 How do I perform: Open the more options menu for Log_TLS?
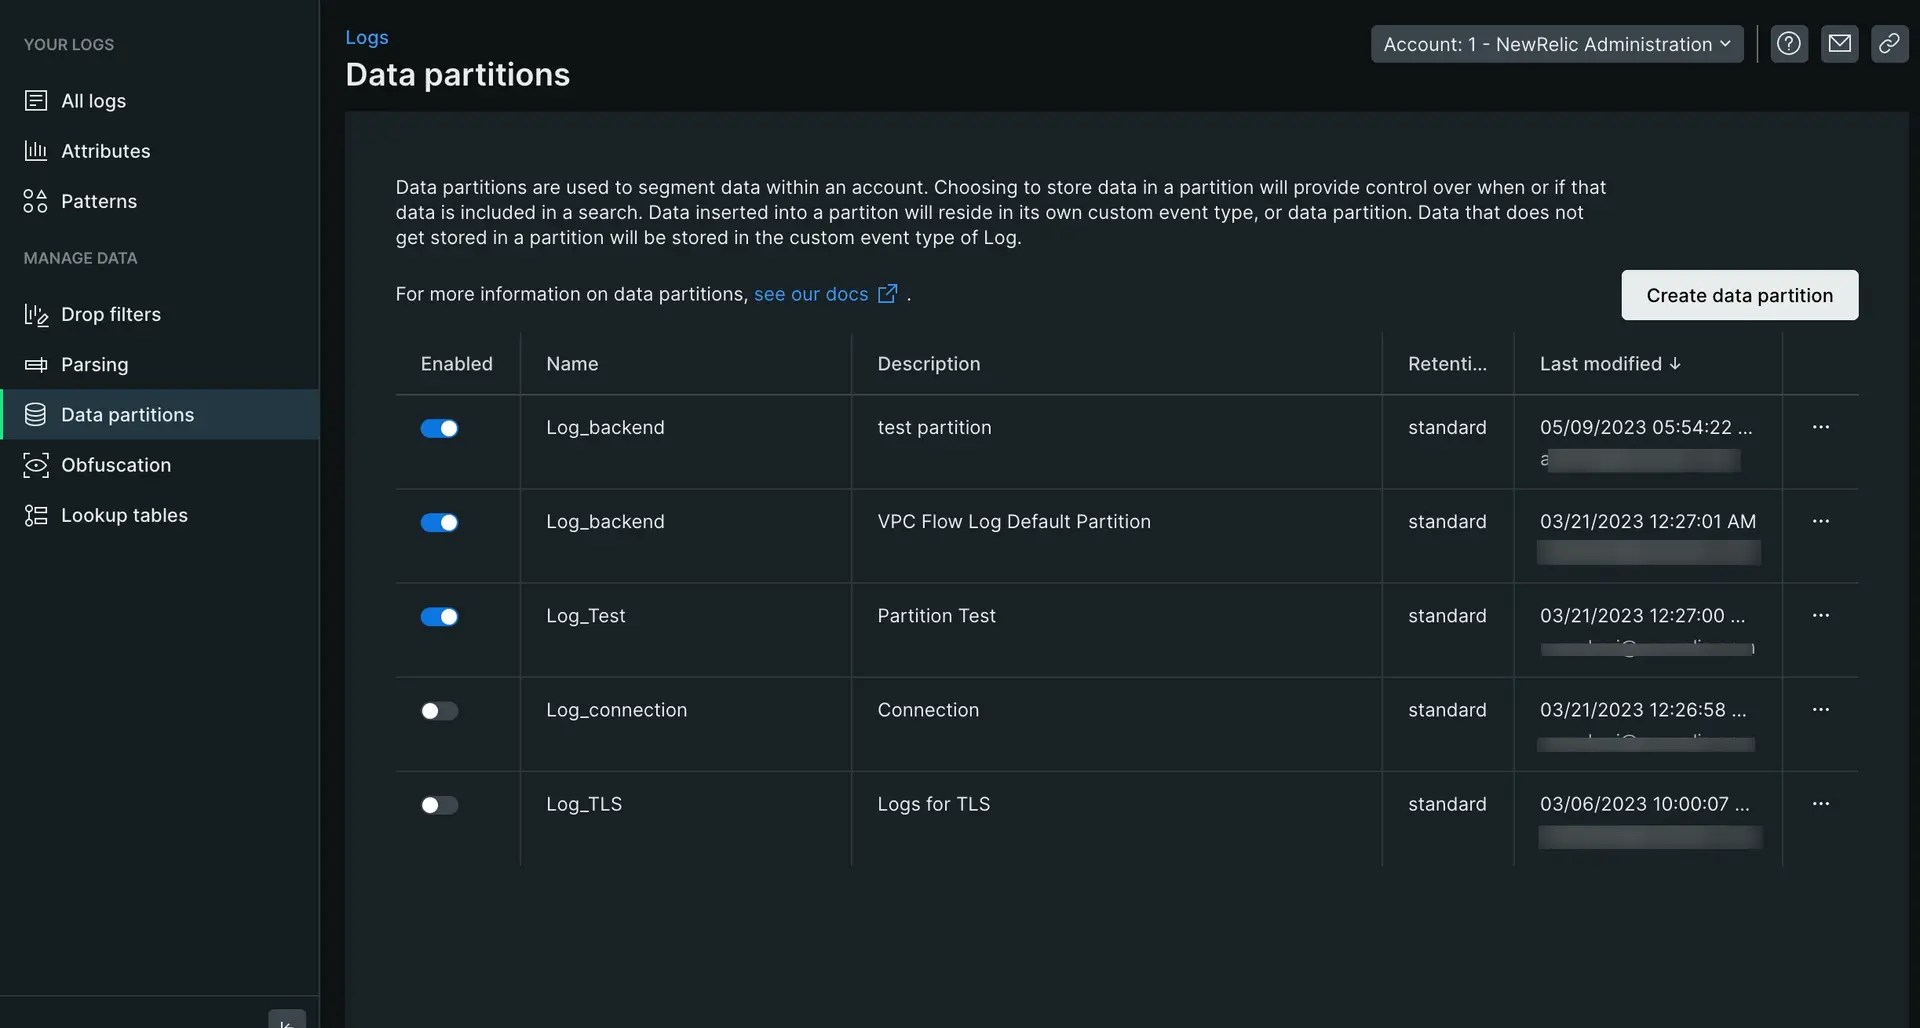pyautogui.click(x=1820, y=804)
